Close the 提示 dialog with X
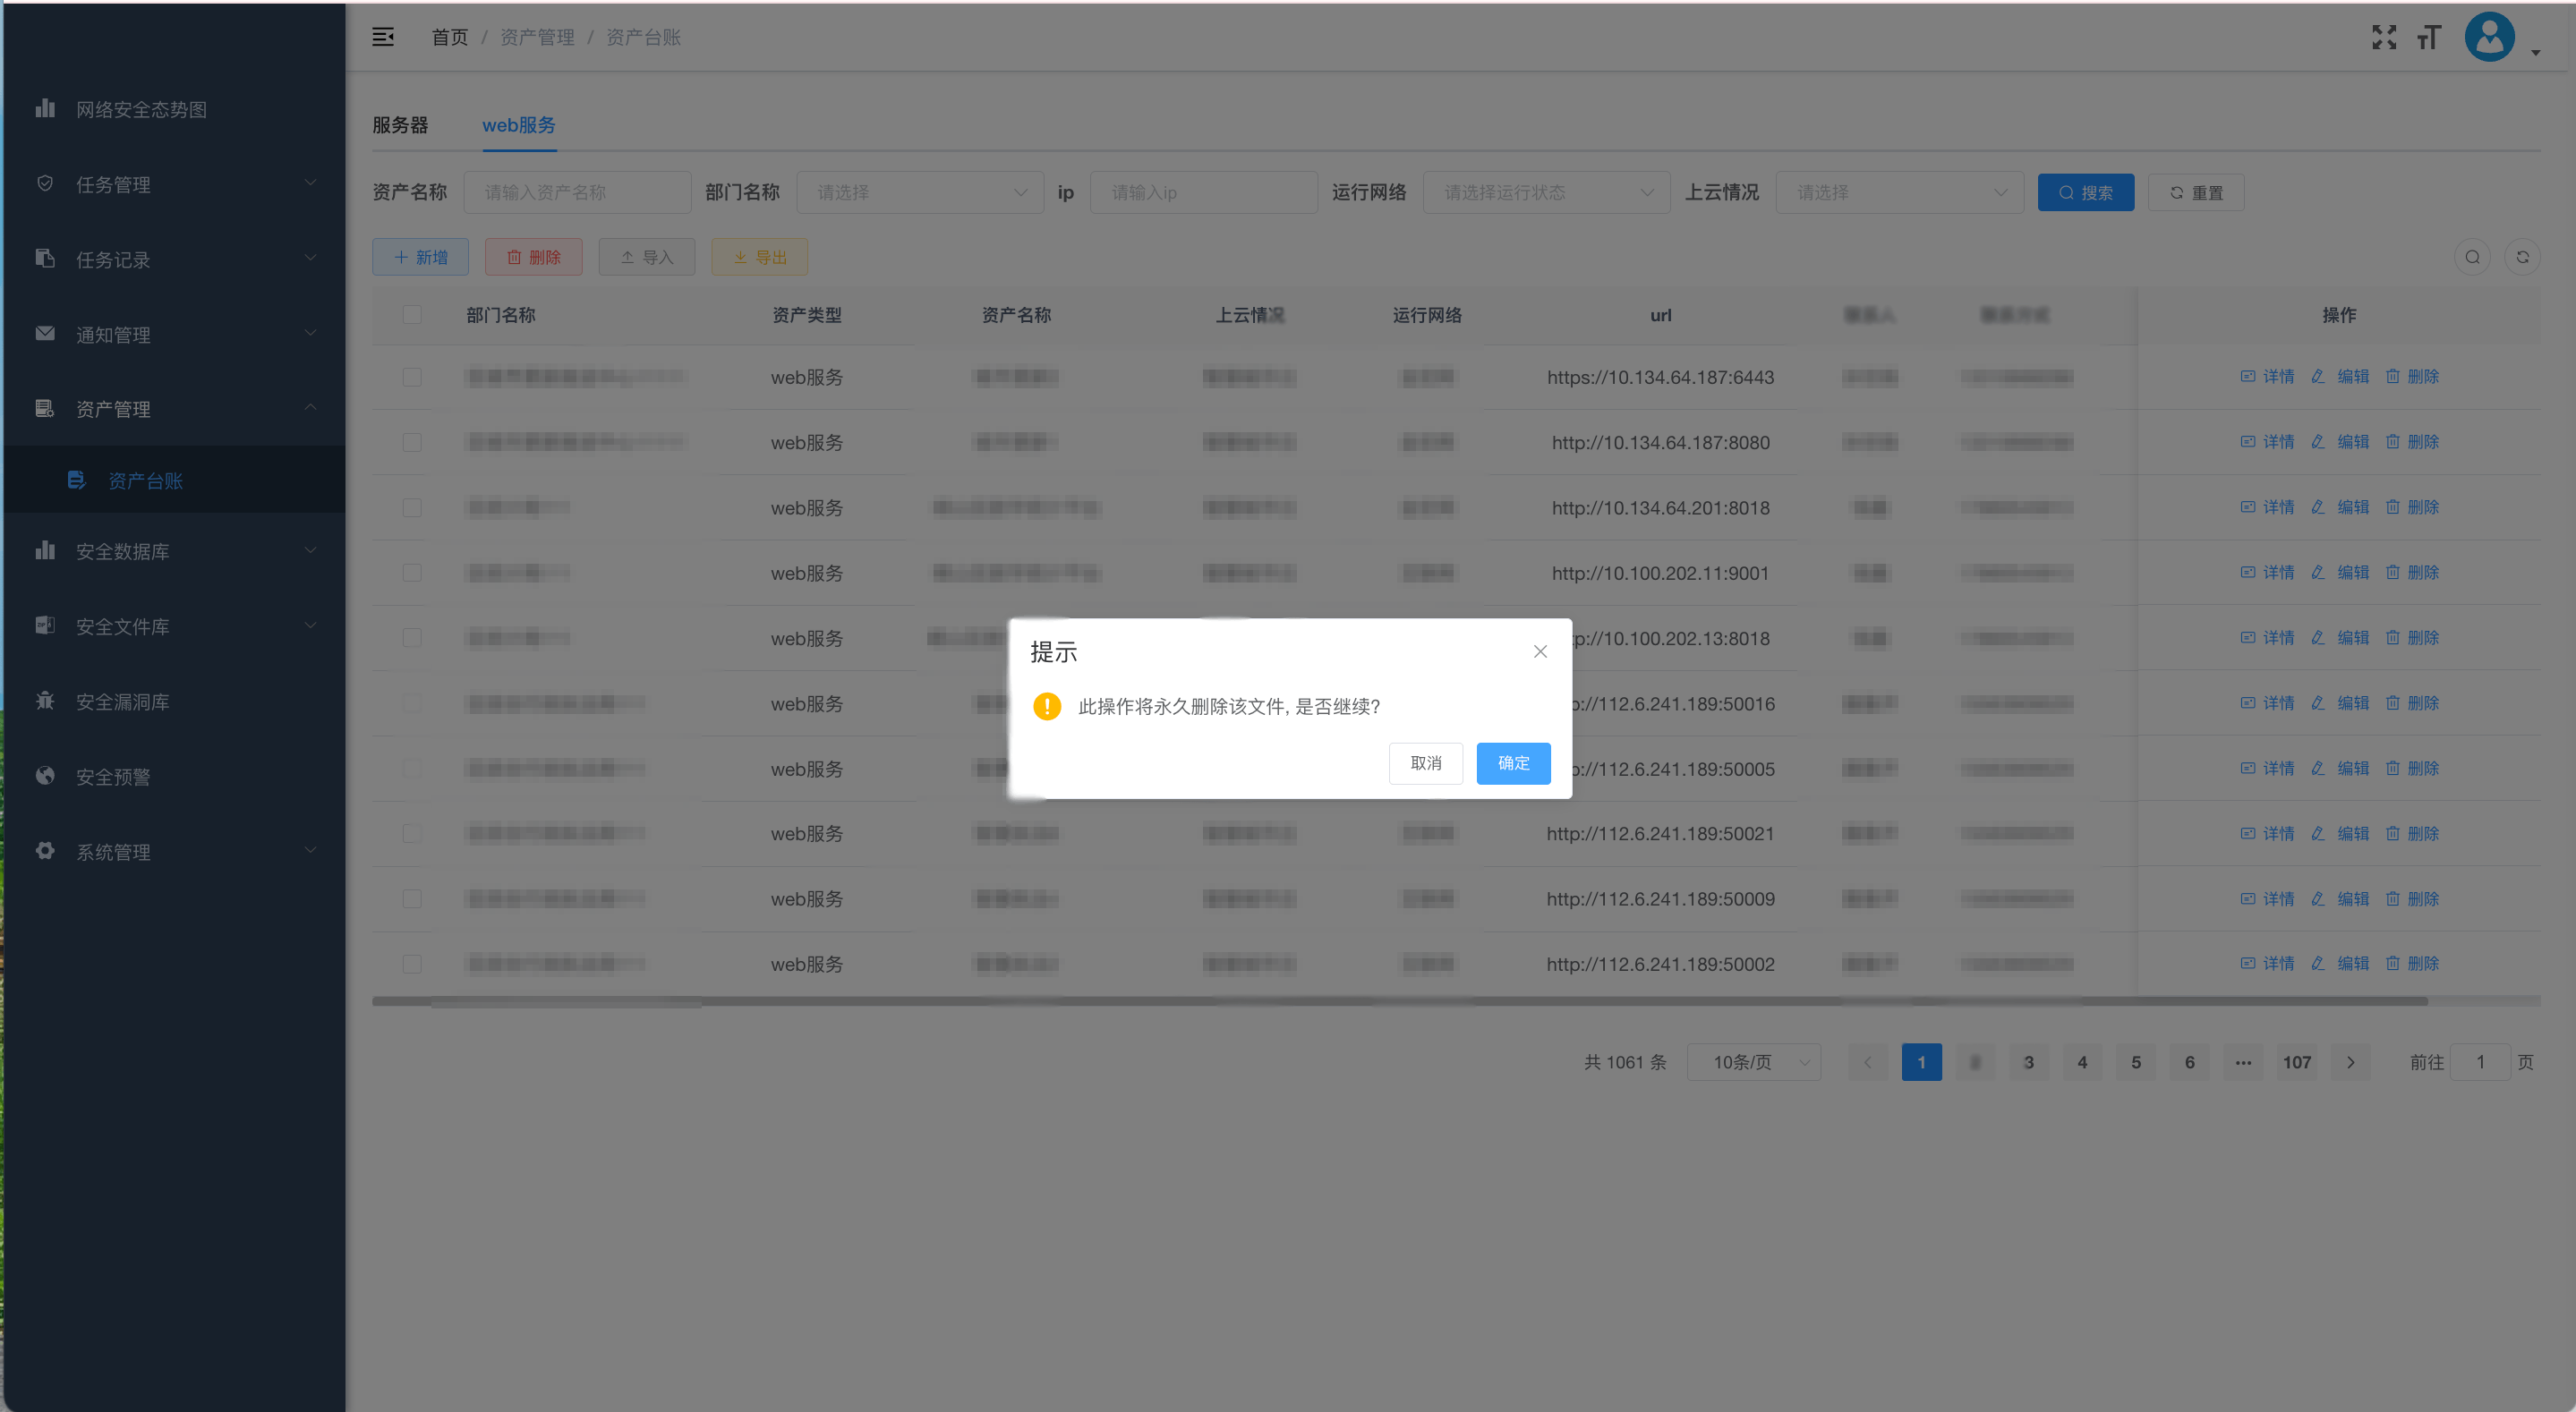This screenshot has width=2576, height=1412. click(1540, 652)
